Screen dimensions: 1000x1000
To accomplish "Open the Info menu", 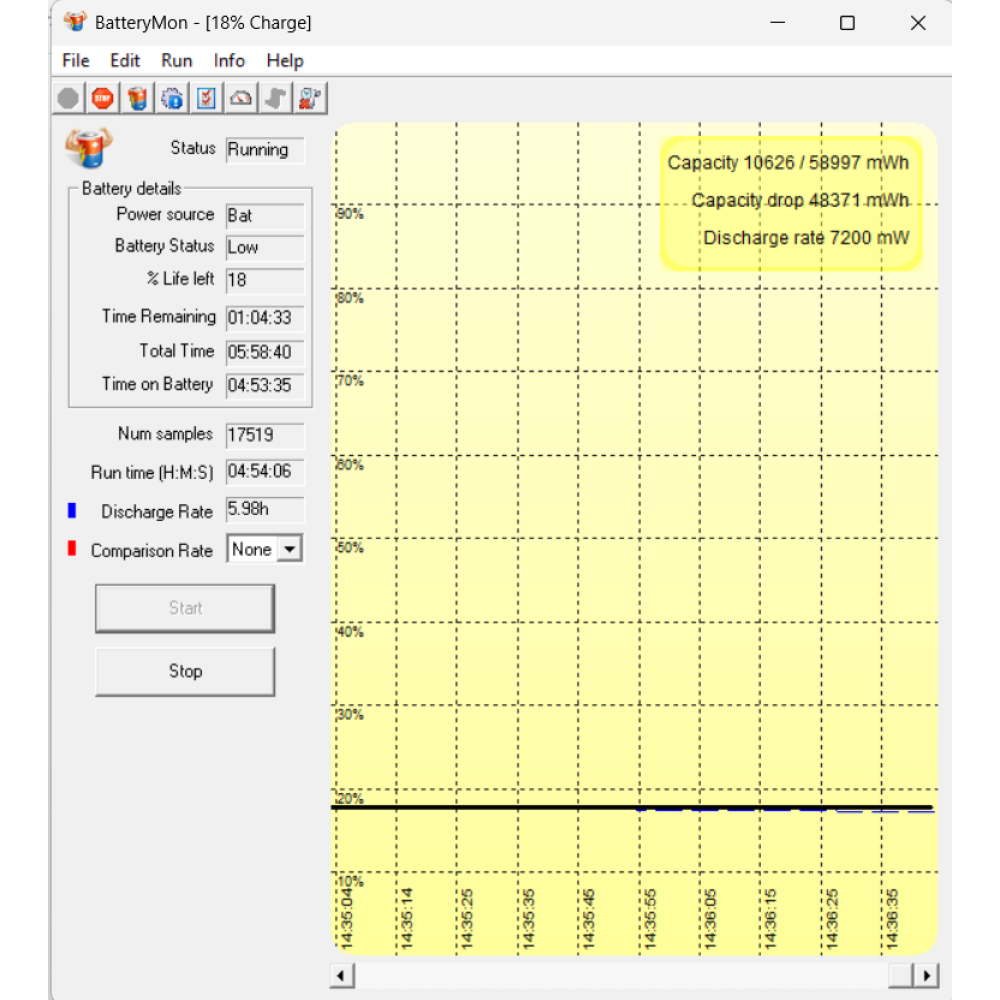I will pos(229,61).
